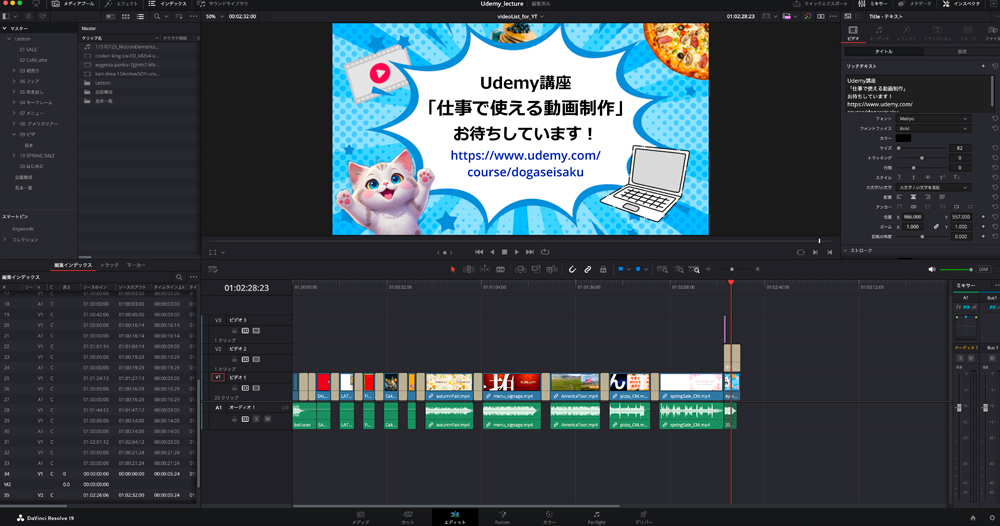Toggle Loop playback in the viewer
The height and width of the screenshot is (526, 1000).
(545, 252)
